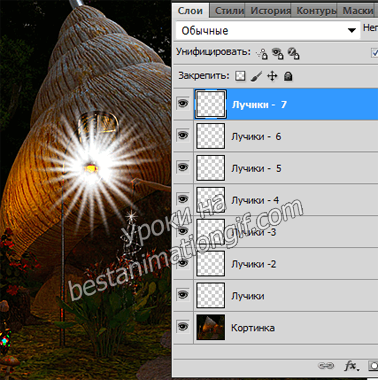Select layer name Лучики -3

(x=254, y=232)
